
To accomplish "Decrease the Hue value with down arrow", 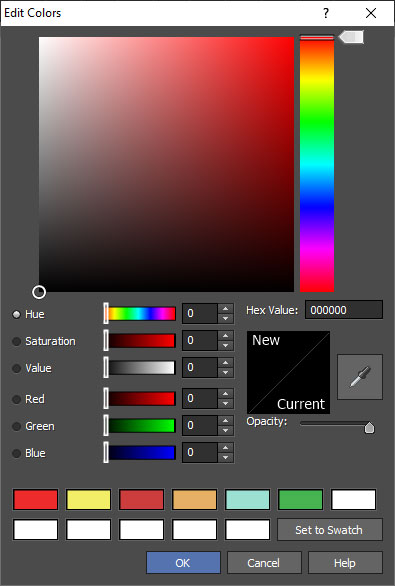I will click(x=225, y=318).
